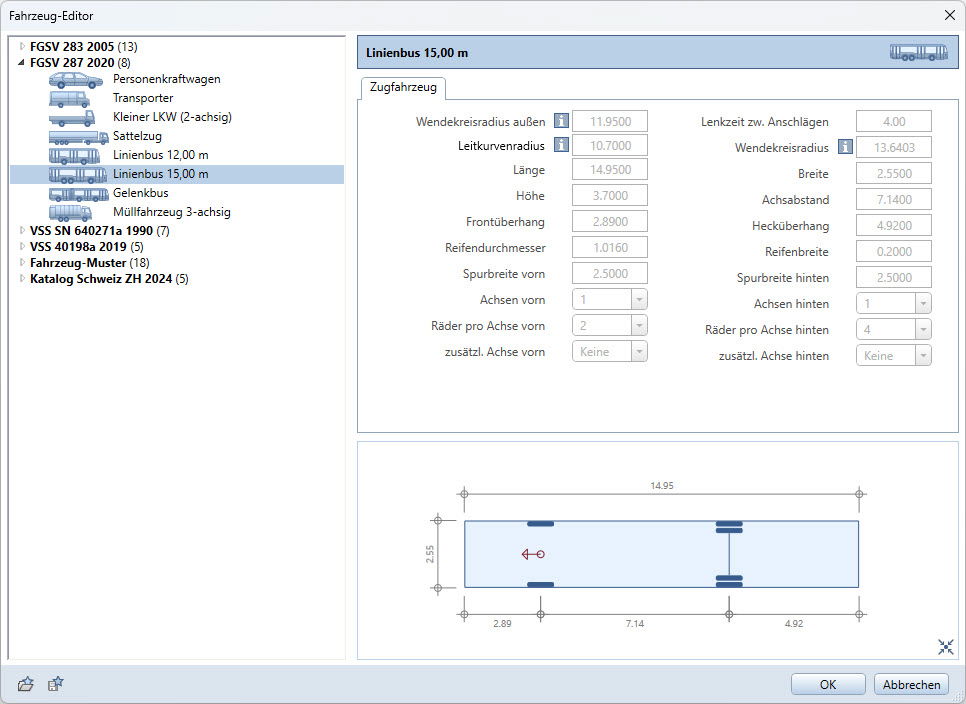Switch to the Zugfahrzeug tab
The height and width of the screenshot is (704, 966).
[403, 87]
